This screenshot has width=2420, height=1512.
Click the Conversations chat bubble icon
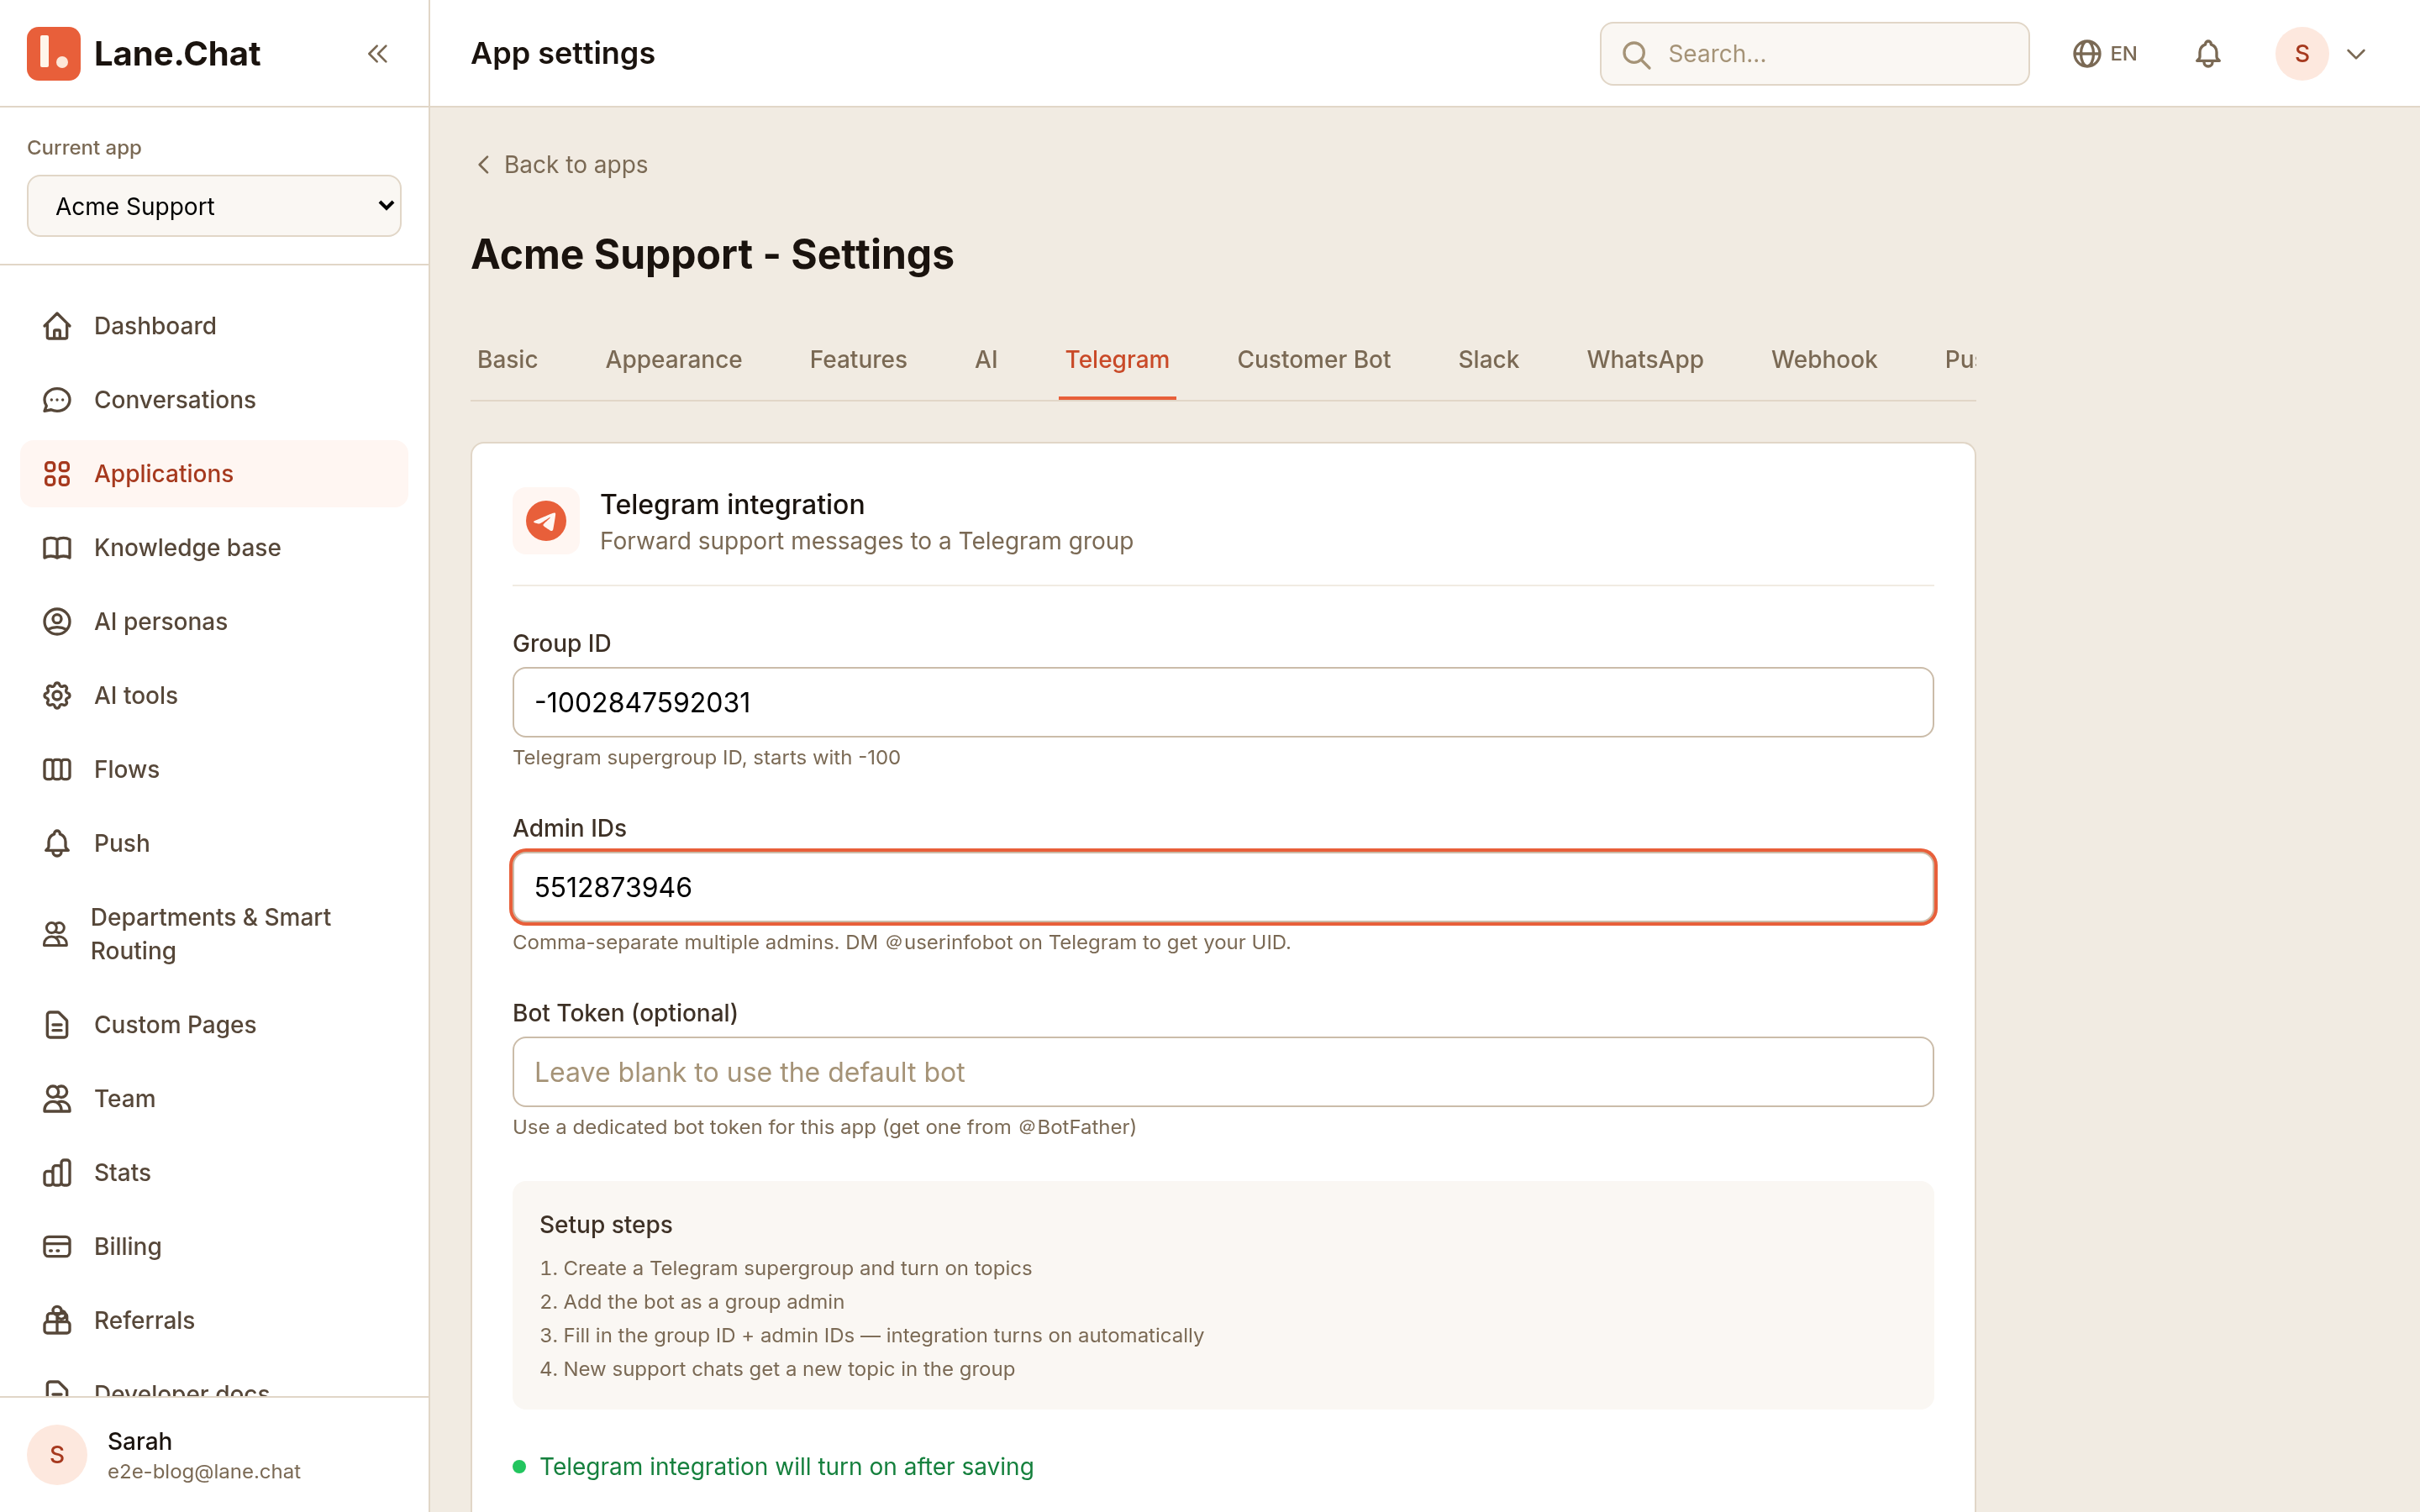click(x=57, y=400)
